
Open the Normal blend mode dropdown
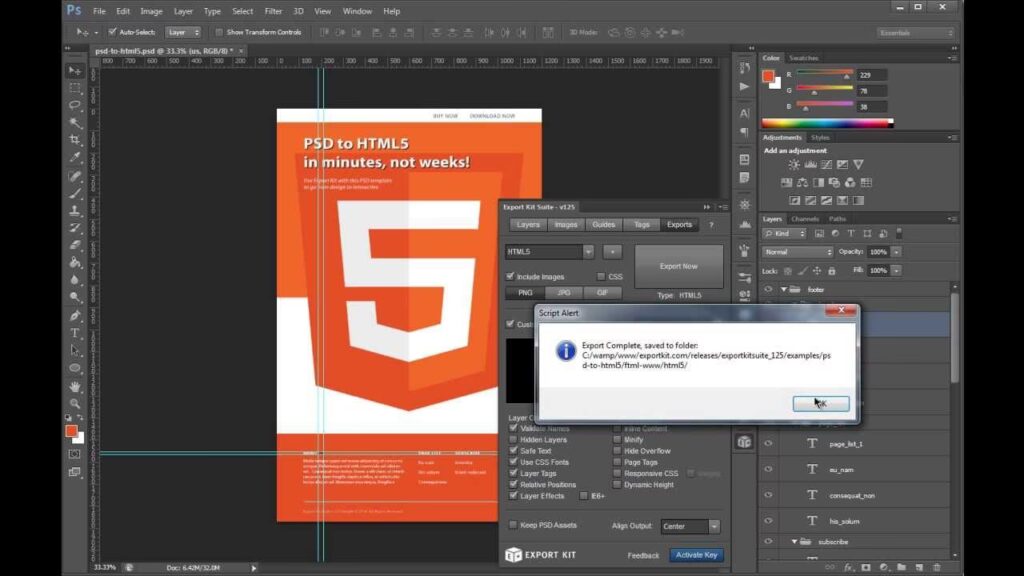(x=797, y=252)
